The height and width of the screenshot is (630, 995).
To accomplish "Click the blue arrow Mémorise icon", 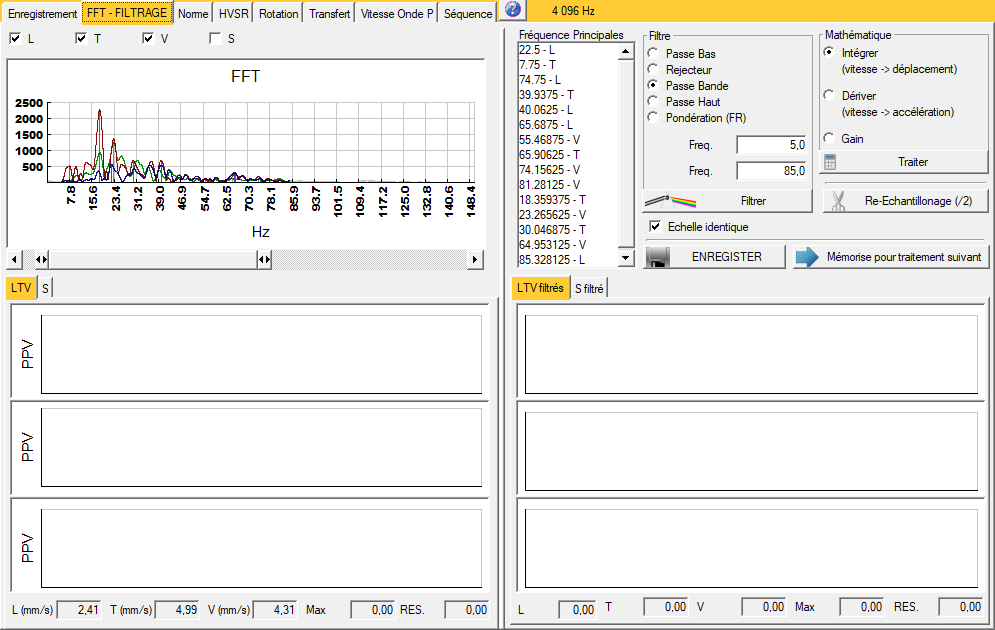I will click(807, 257).
